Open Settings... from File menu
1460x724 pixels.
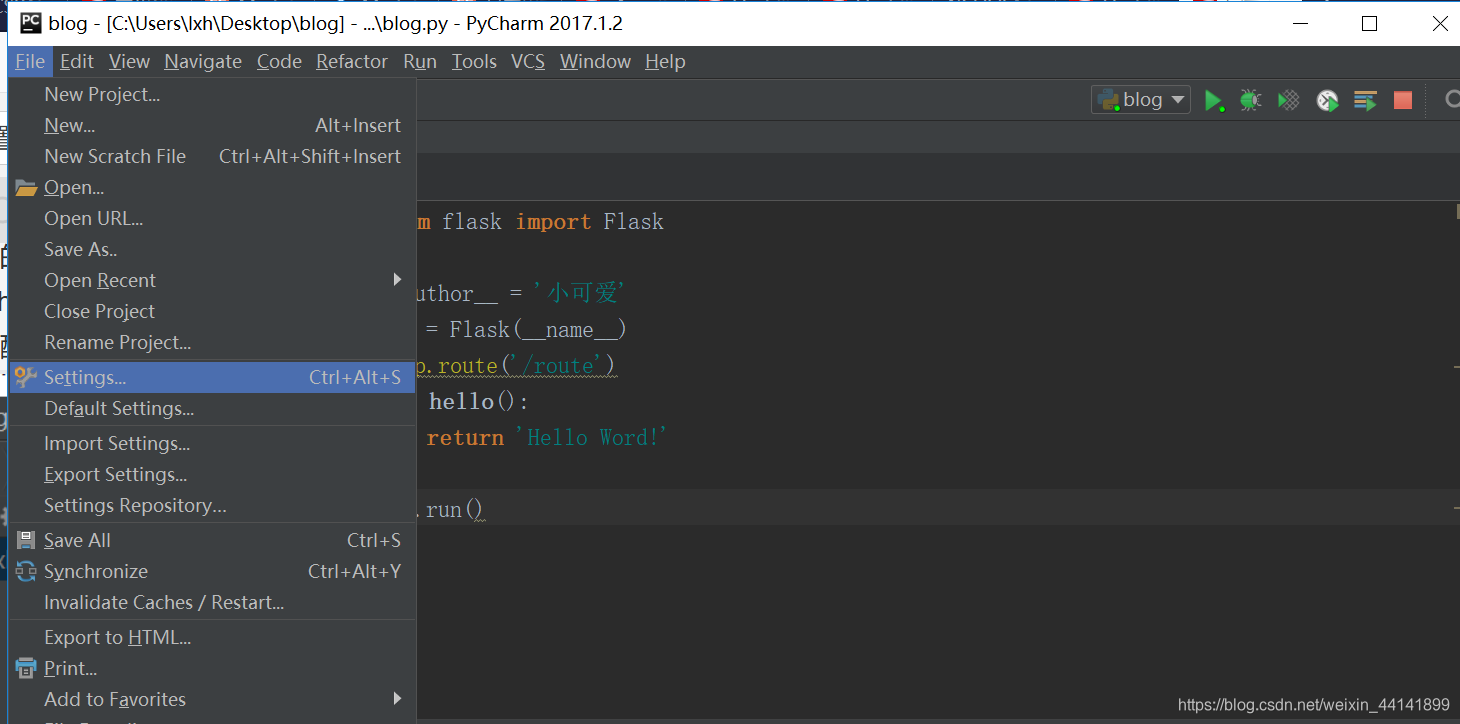(212, 377)
